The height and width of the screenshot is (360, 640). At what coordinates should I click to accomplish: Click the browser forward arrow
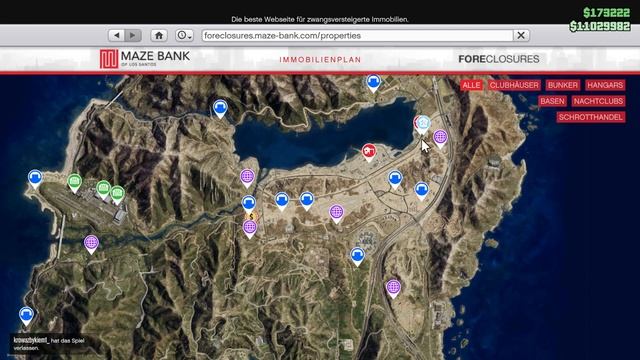[x=133, y=36]
